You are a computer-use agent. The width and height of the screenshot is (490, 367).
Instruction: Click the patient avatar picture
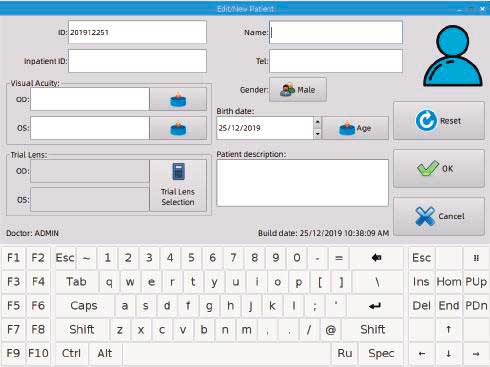tap(453, 56)
